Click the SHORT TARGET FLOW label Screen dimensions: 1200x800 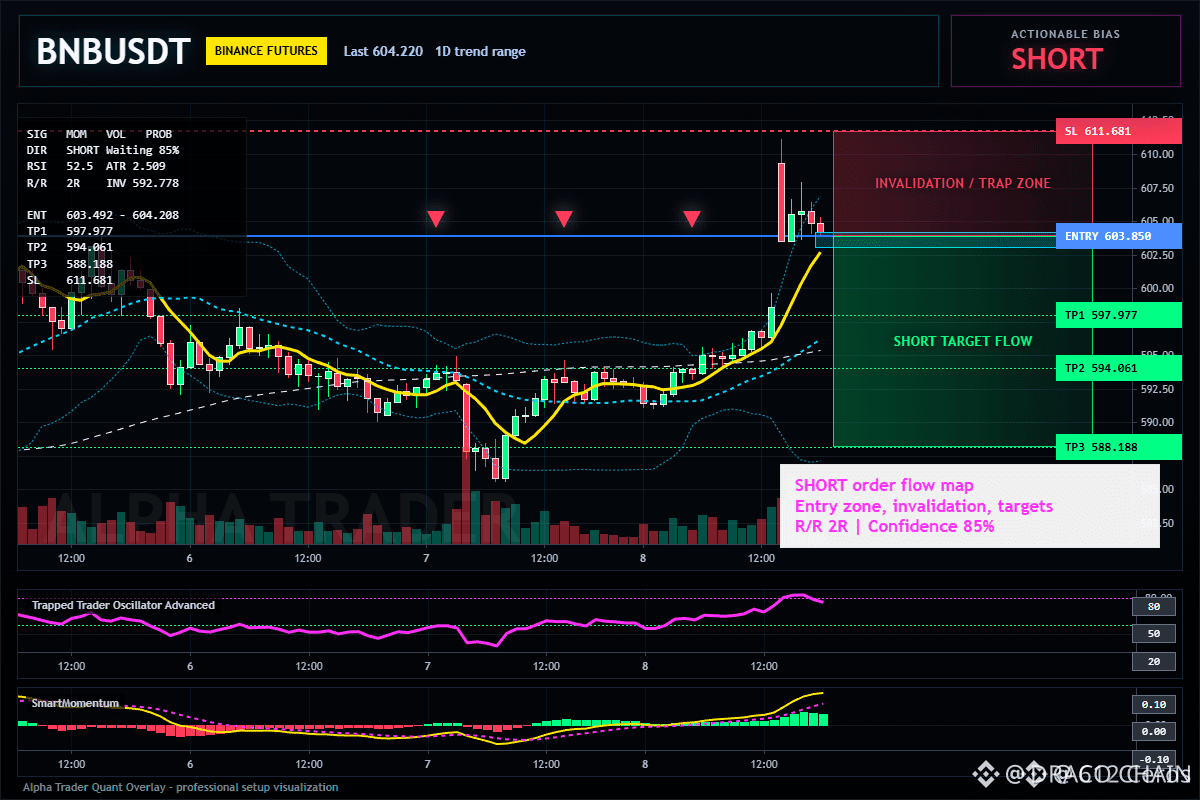963,341
